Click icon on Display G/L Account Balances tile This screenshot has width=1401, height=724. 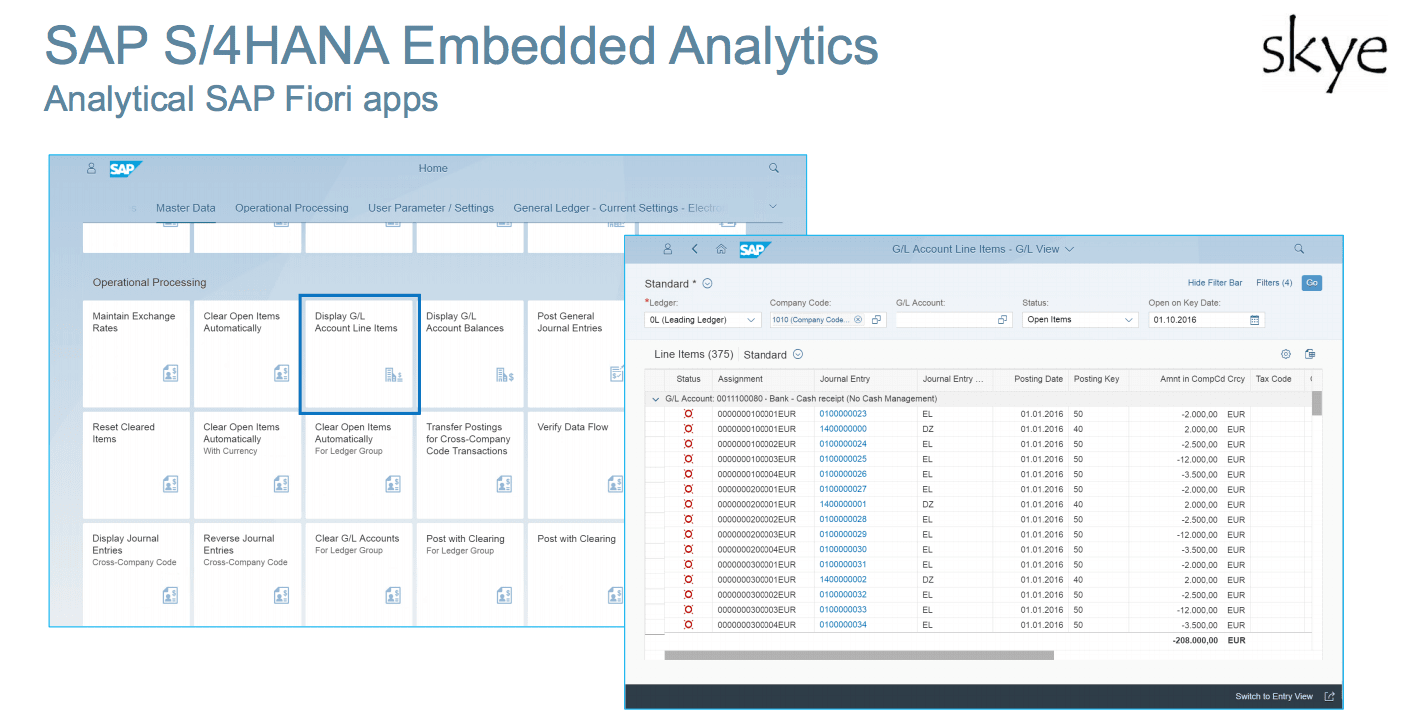click(504, 375)
